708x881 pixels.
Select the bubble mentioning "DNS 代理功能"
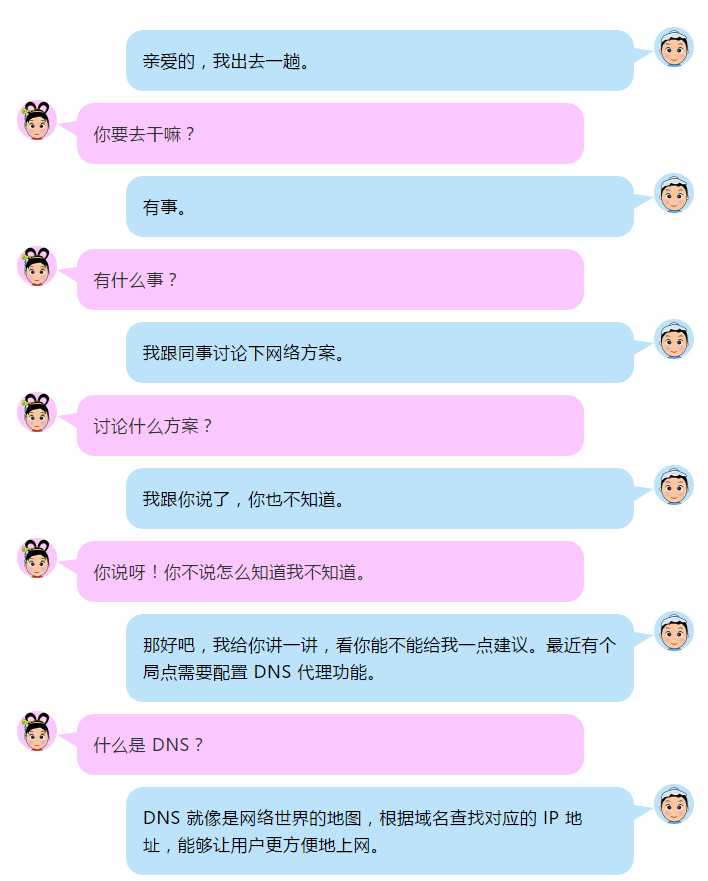[x=380, y=658]
